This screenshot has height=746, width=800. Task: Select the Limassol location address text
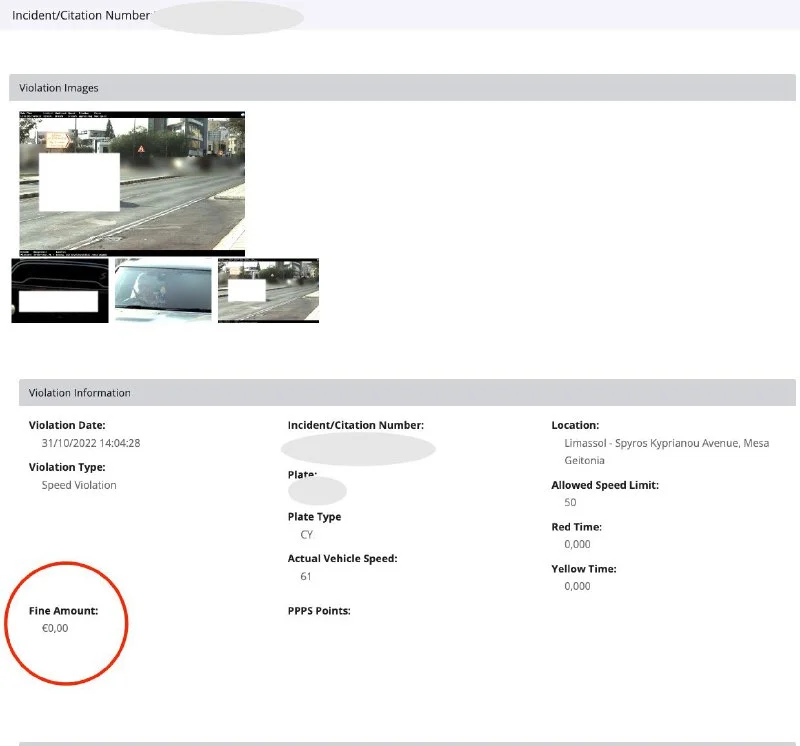pos(666,451)
